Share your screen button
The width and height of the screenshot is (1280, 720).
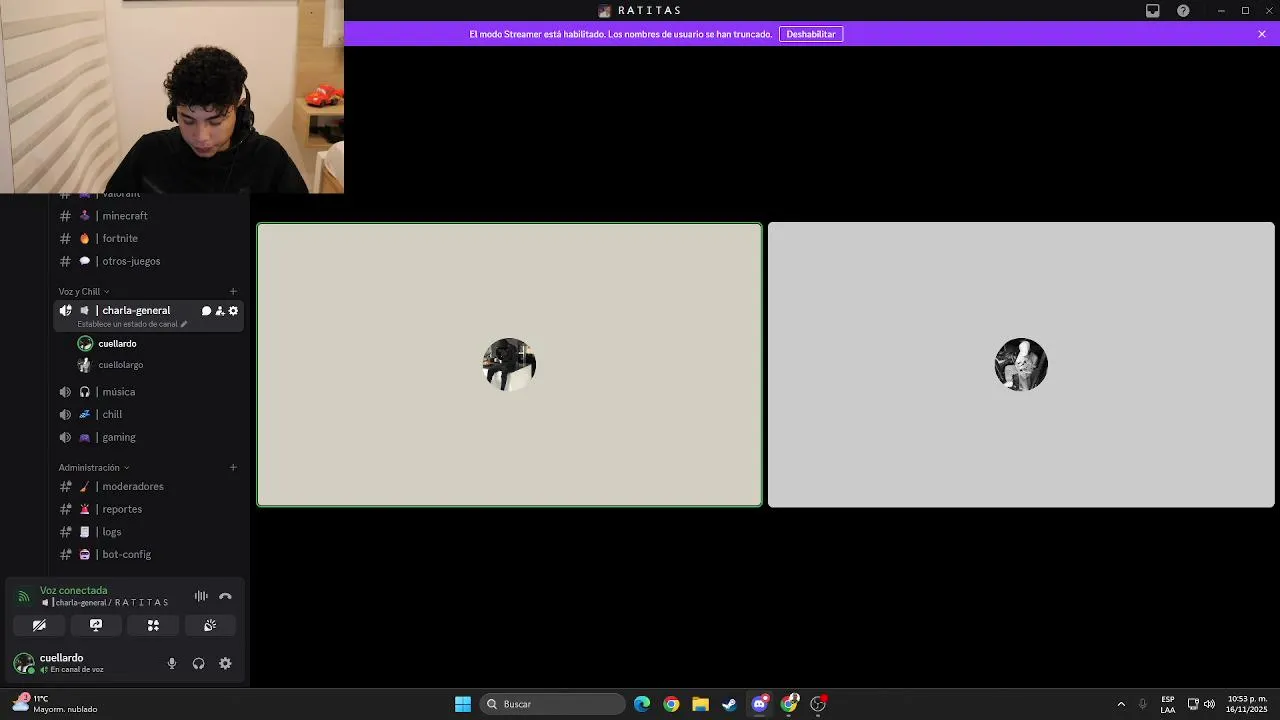tap(96, 625)
